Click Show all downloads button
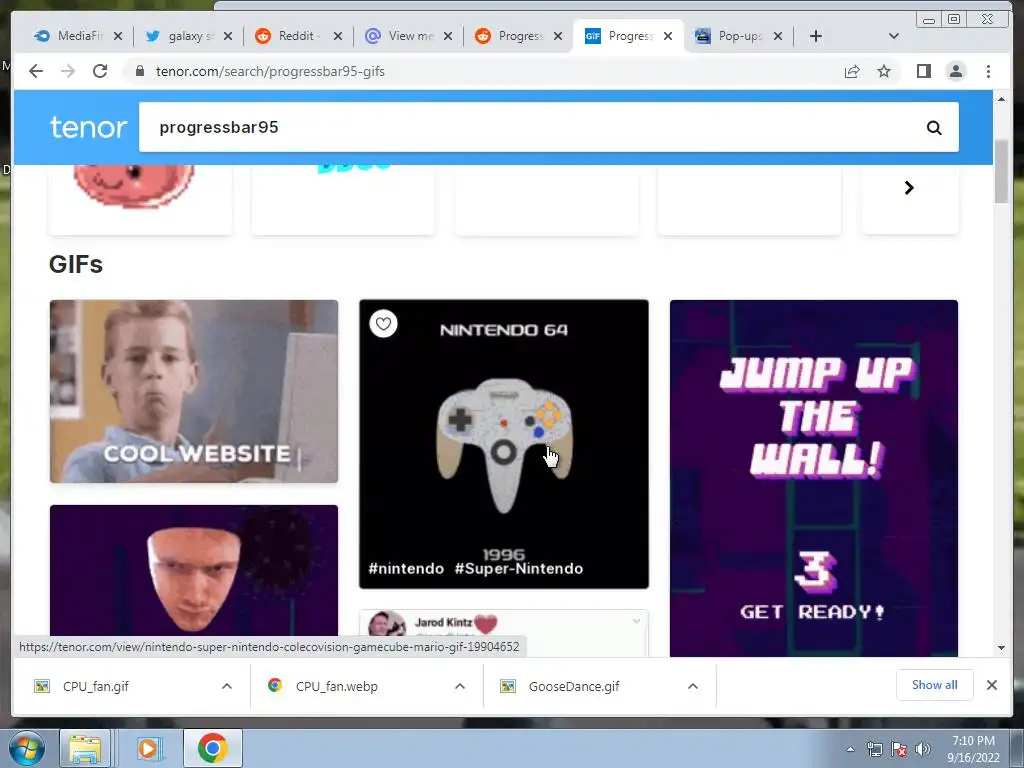The width and height of the screenshot is (1024, 768). click(x=935, y=685)
